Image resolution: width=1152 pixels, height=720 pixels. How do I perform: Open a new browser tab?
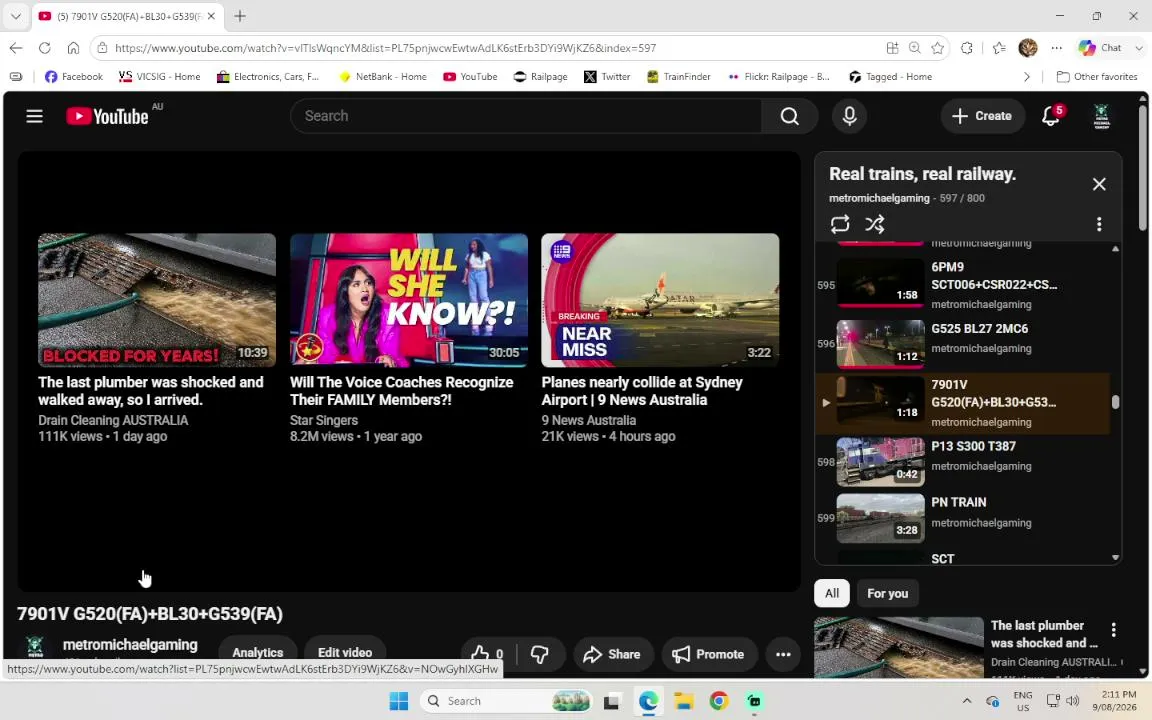(240, 15)
